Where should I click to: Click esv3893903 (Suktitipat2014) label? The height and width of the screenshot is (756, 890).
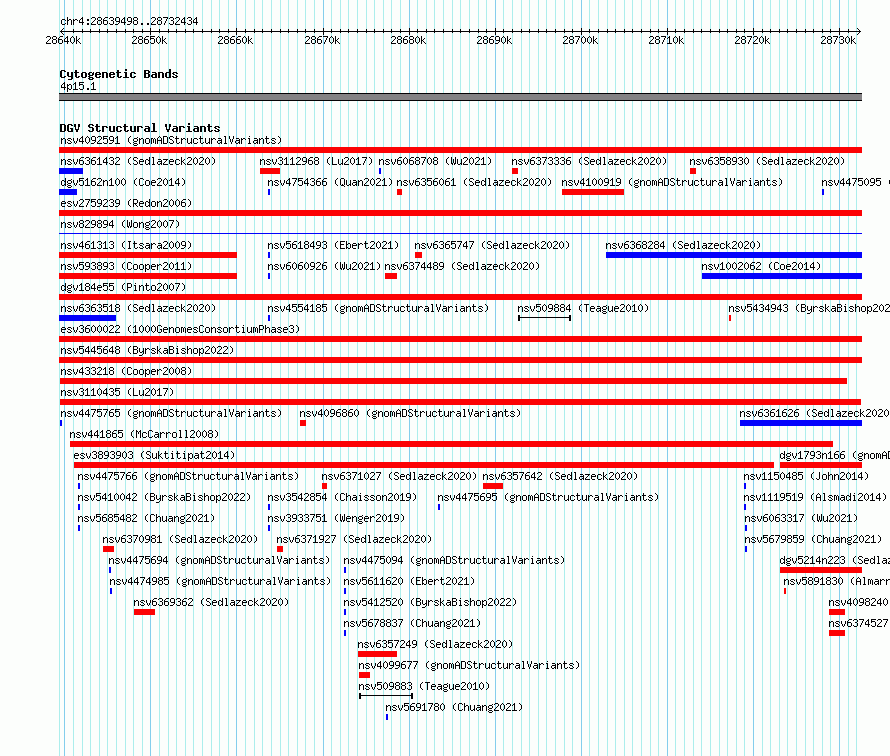154,455
